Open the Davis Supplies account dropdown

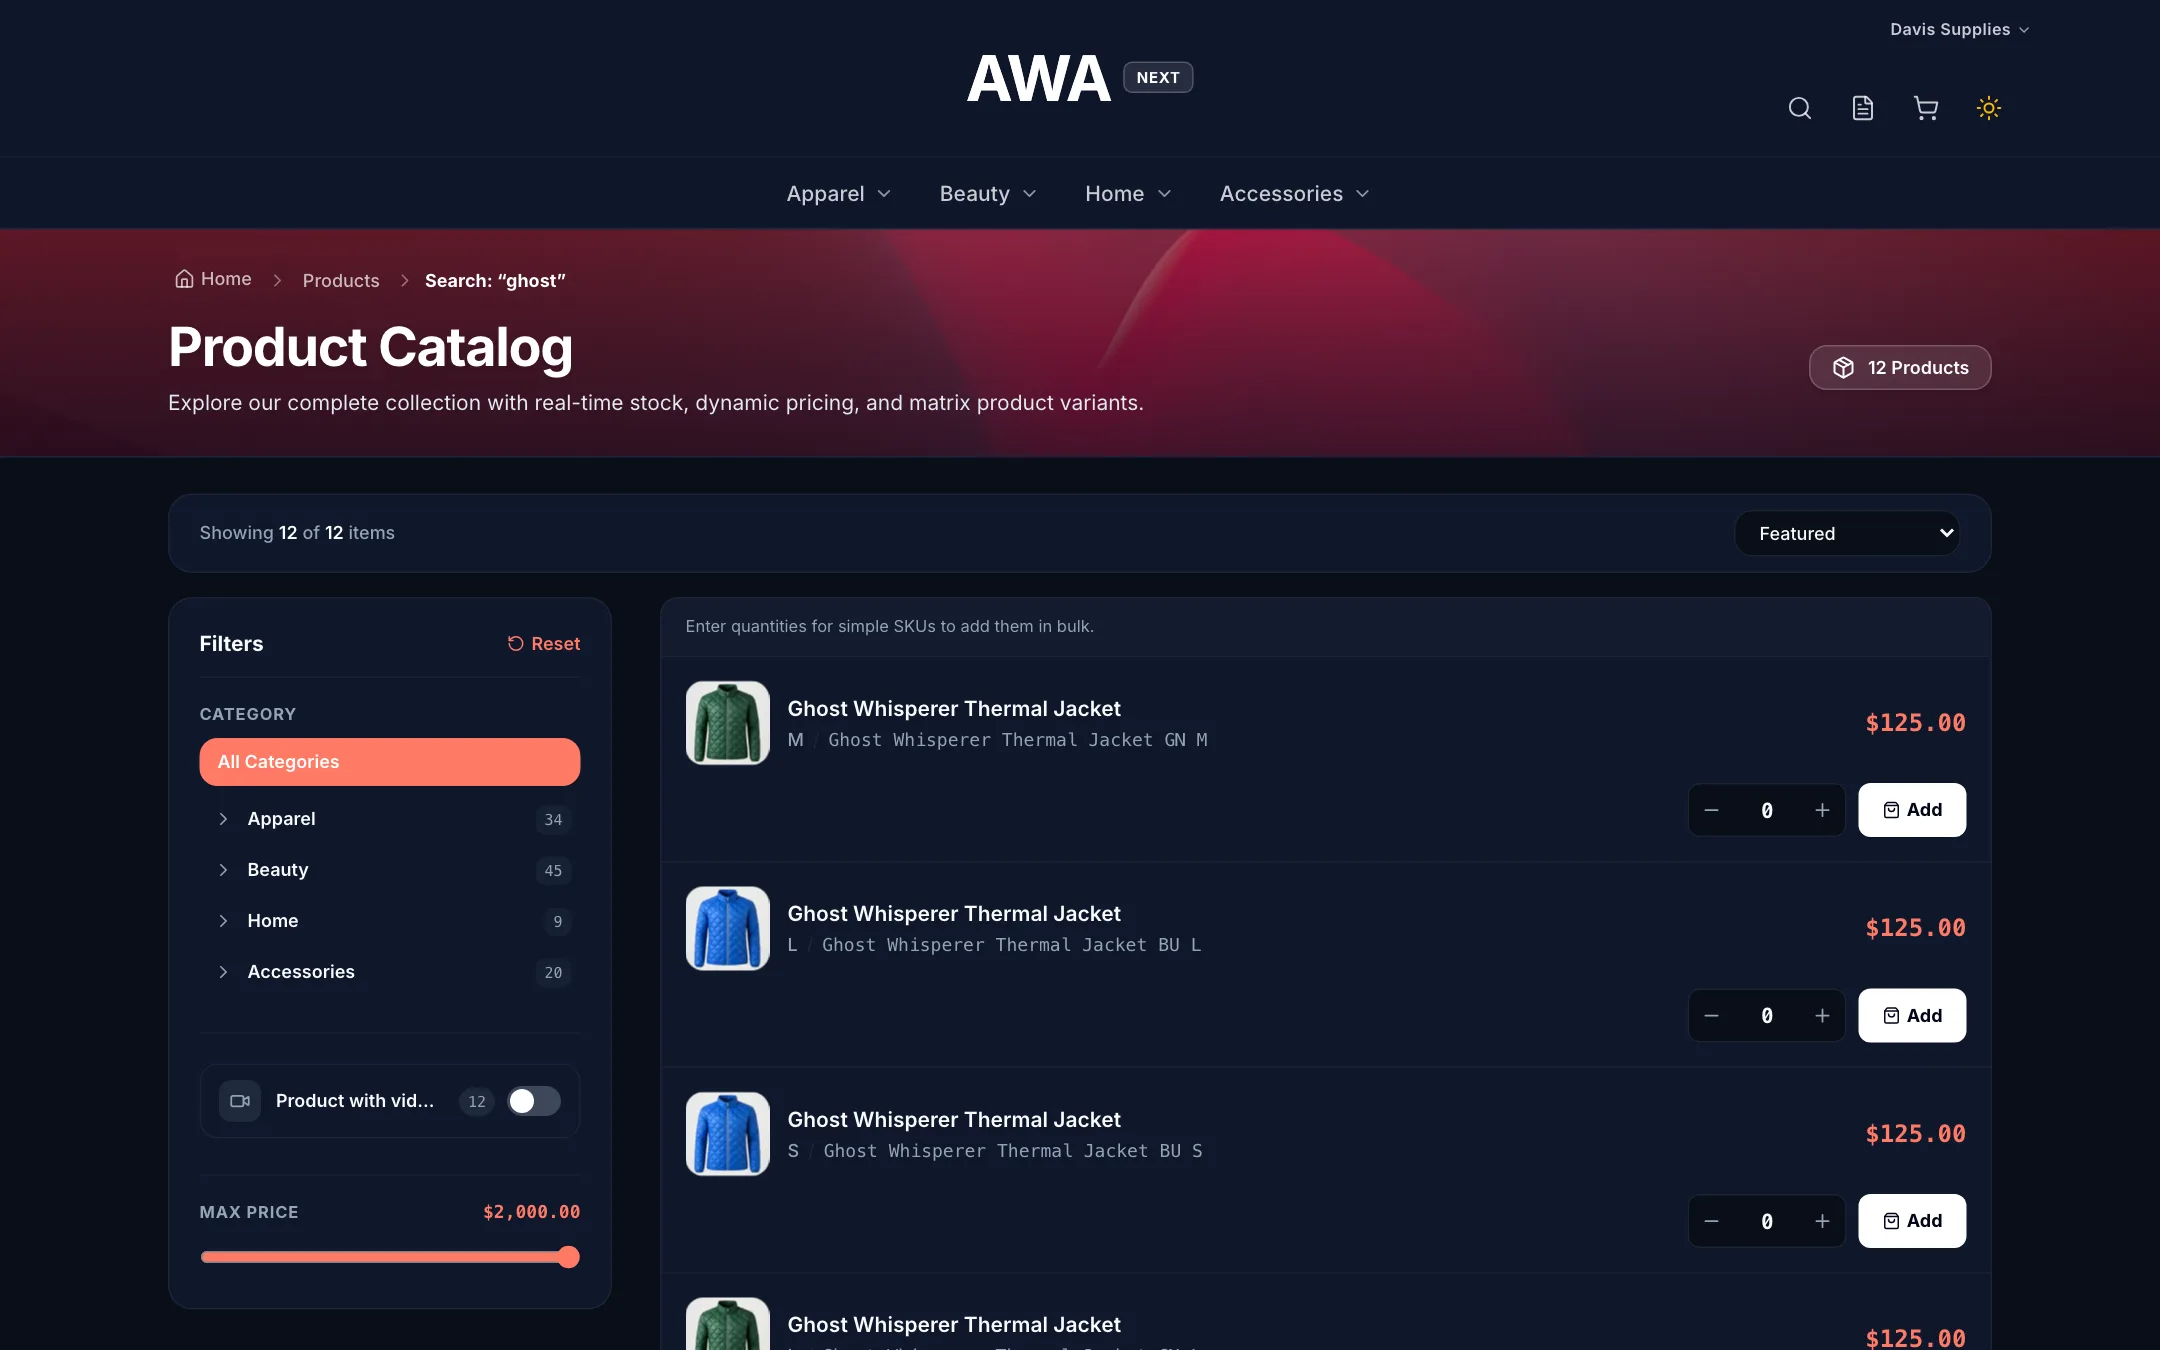(x=1959, y=30)
